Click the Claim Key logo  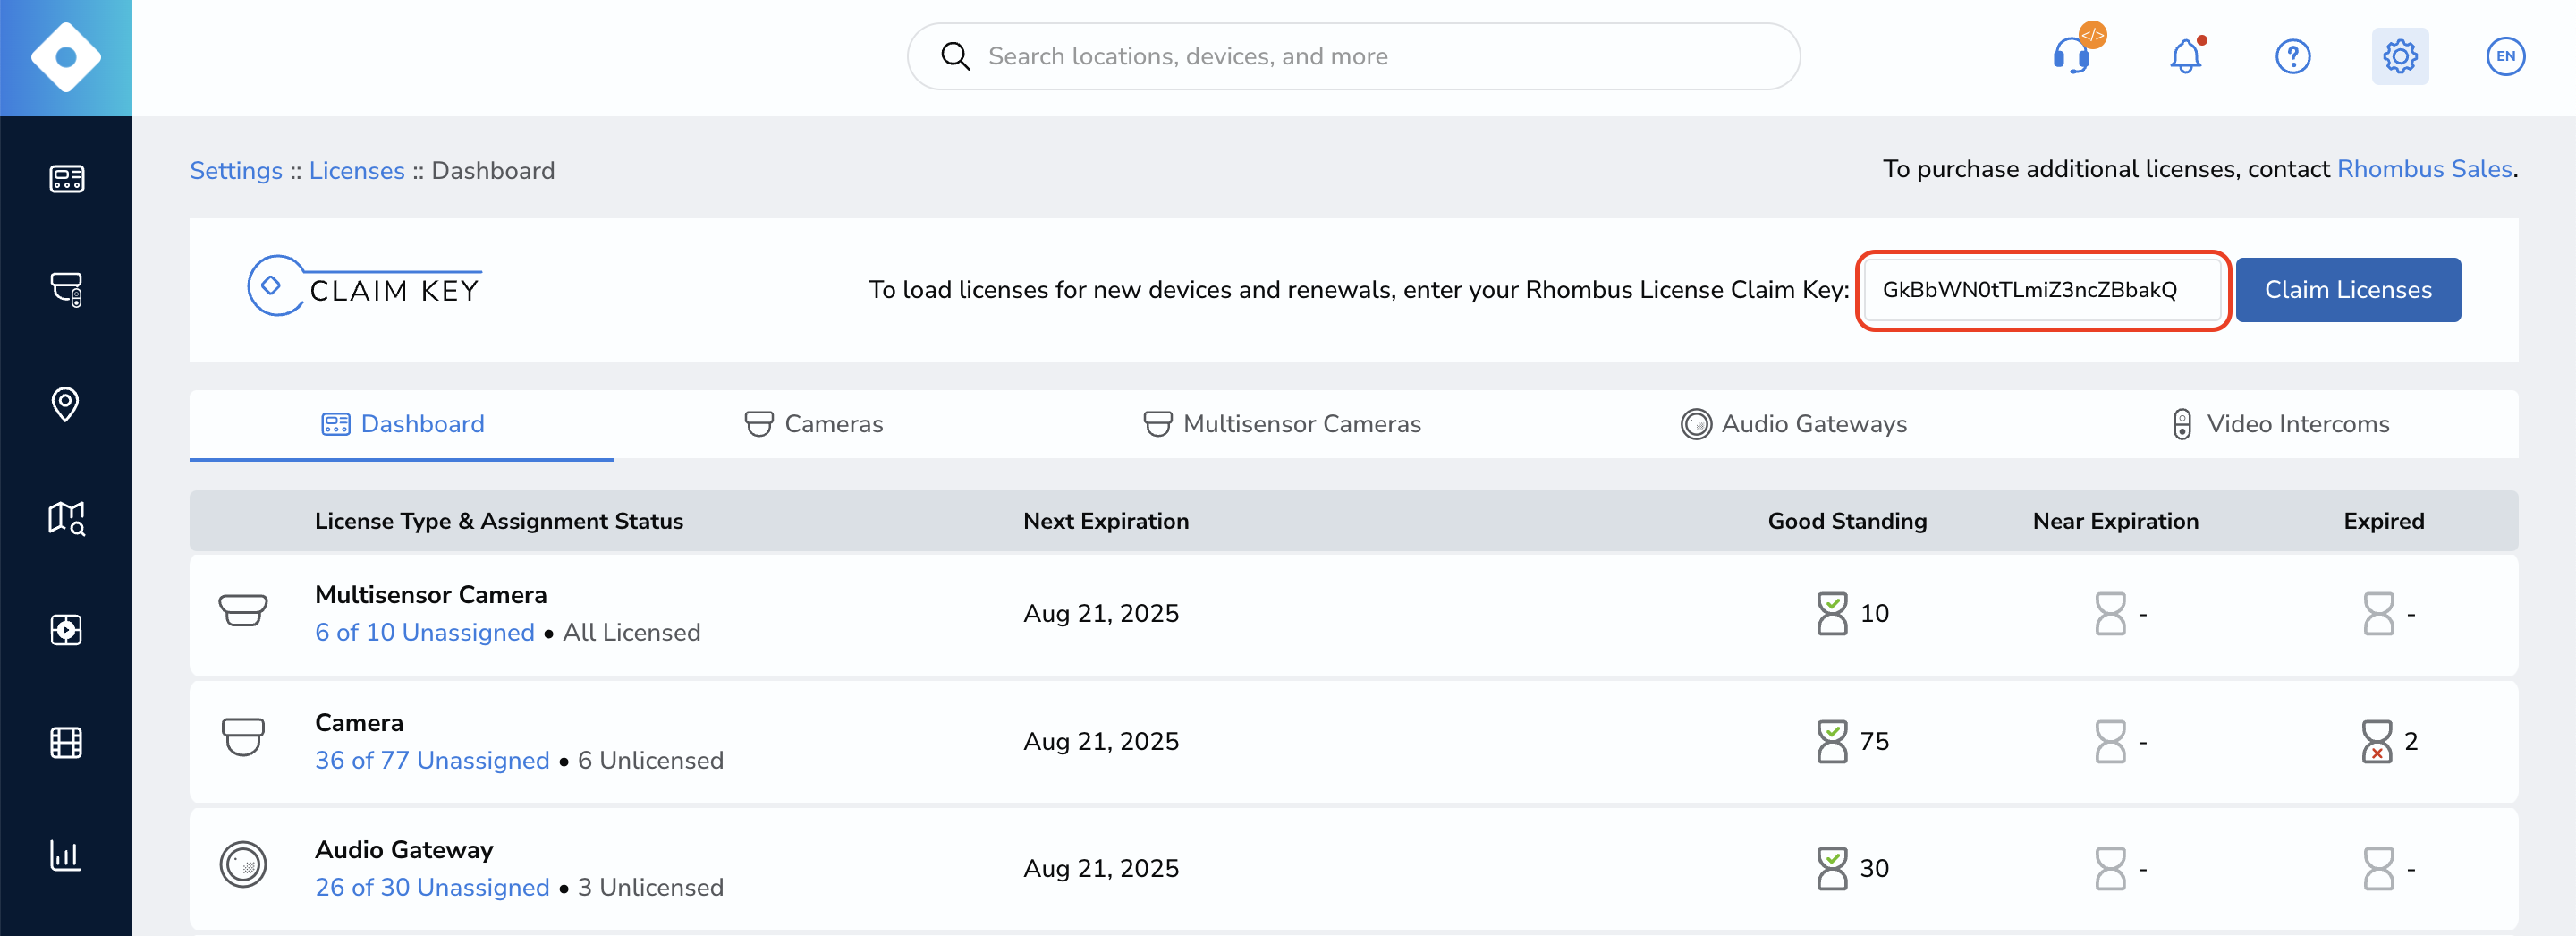[364, 286]
